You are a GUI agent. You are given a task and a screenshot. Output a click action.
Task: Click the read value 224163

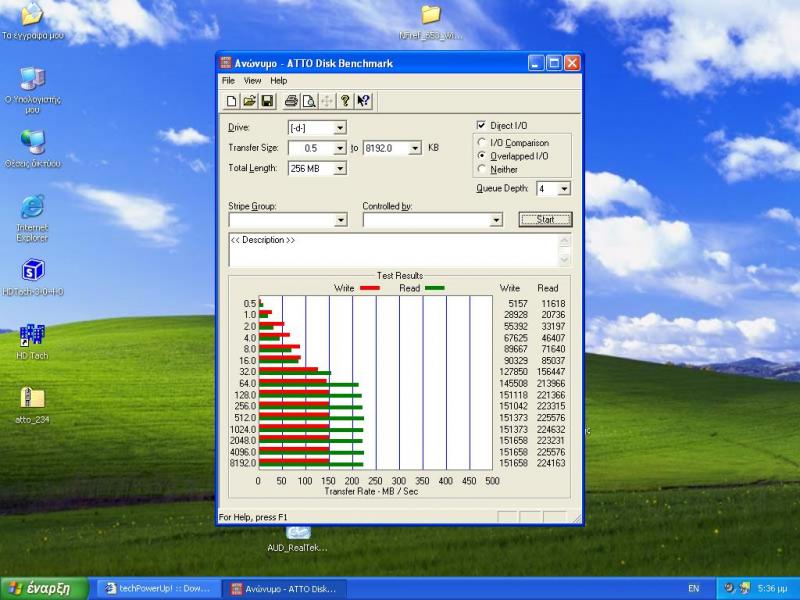pos(551,463)
